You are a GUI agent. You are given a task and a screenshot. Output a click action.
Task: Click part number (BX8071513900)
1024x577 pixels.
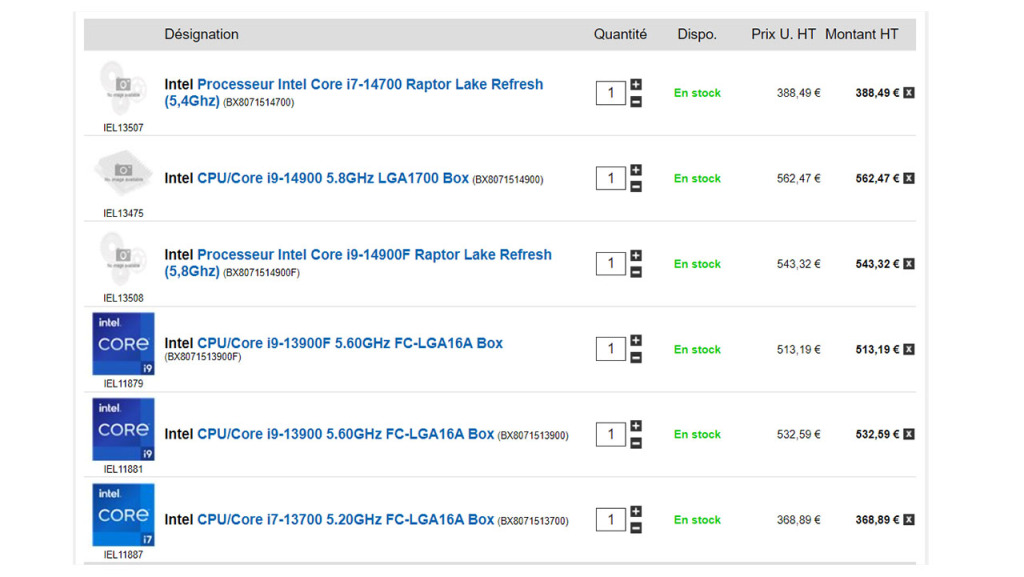click(533, 436)
